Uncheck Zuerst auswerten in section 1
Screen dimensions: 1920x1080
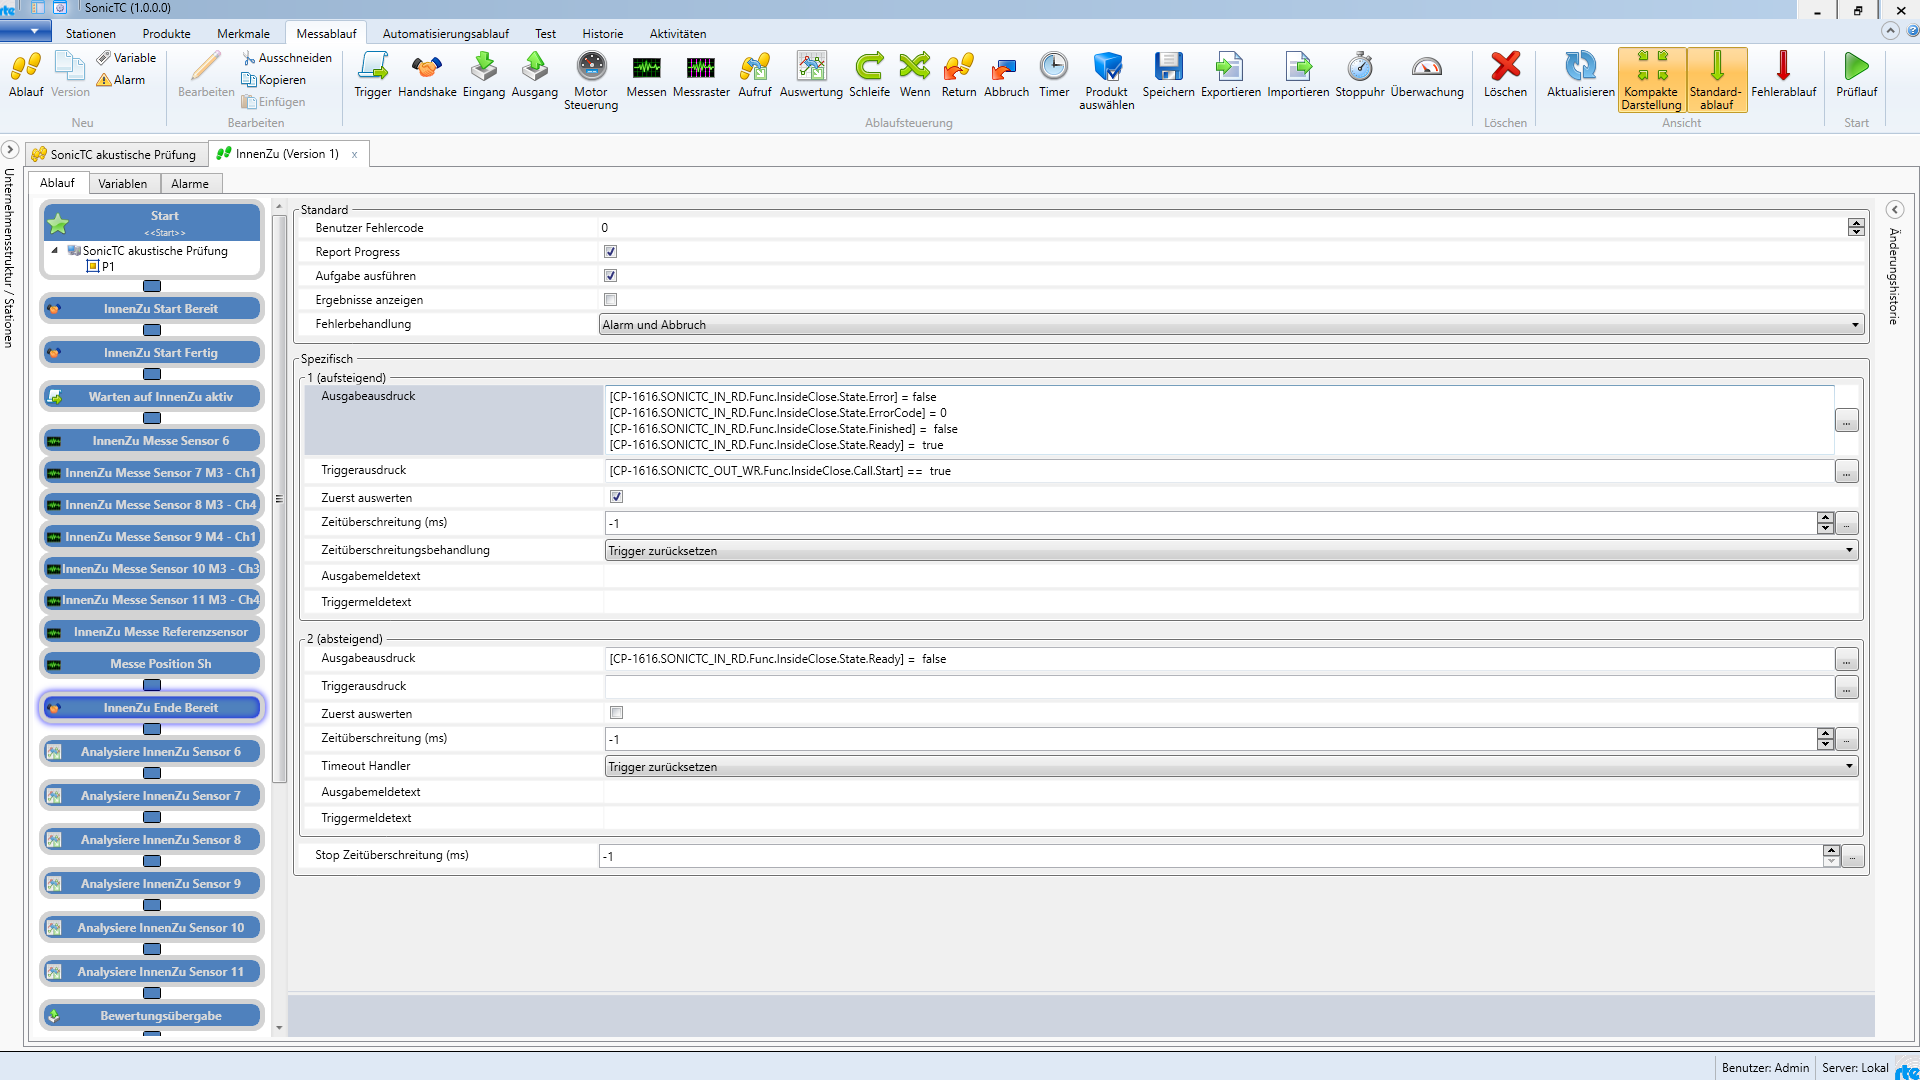click(x=616, y=496)
